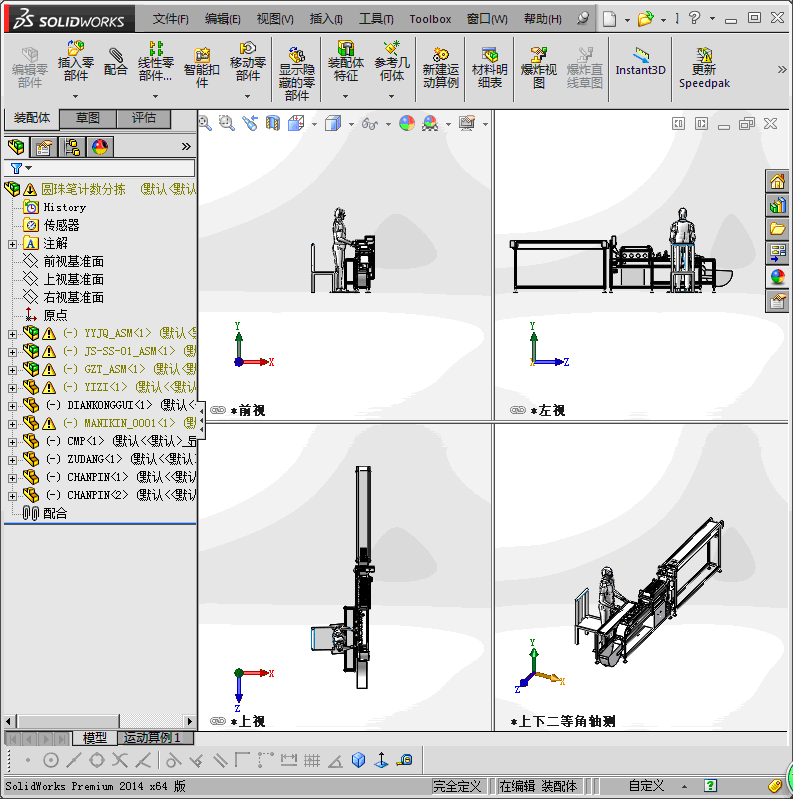Switch to 草图 Sketch ribbon tab
793x799 pixels.
point(88,118)
